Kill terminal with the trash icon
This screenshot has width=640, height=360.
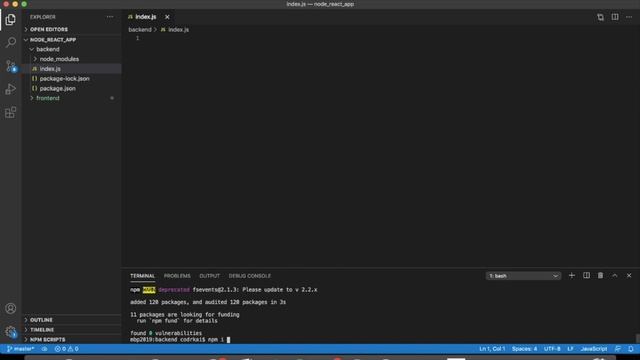(600, 276)
